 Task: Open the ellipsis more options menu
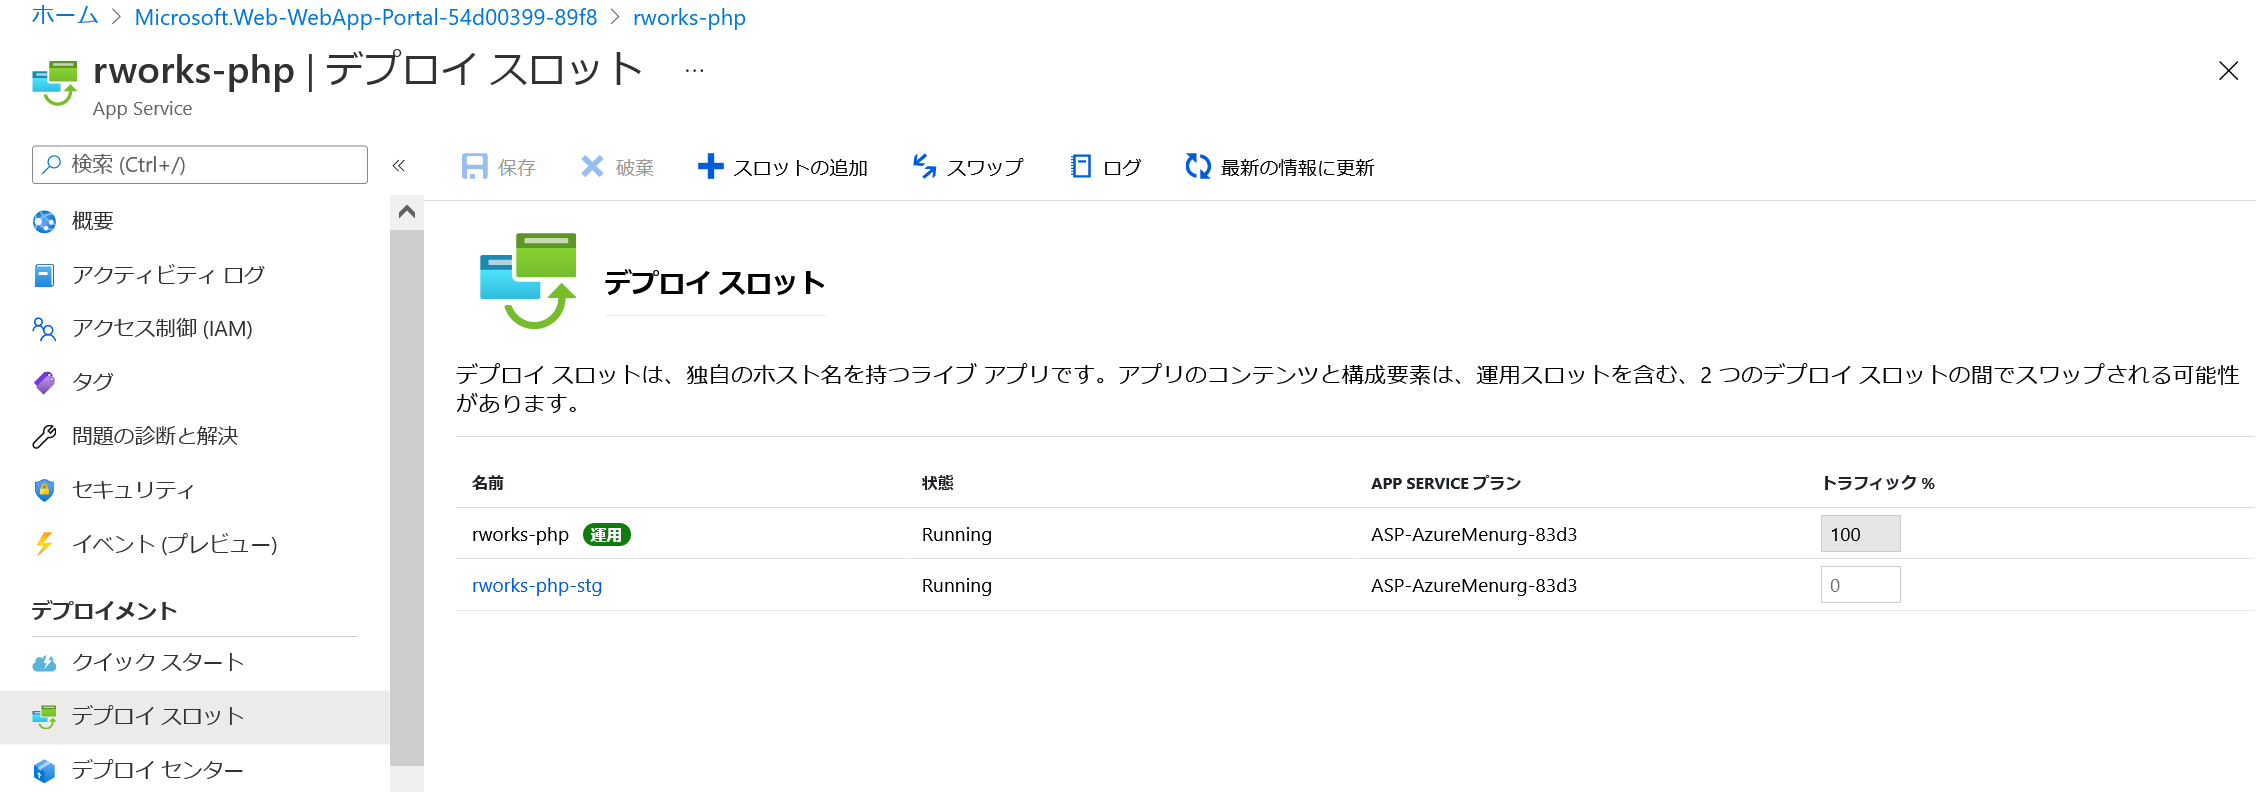click(694, 70)
